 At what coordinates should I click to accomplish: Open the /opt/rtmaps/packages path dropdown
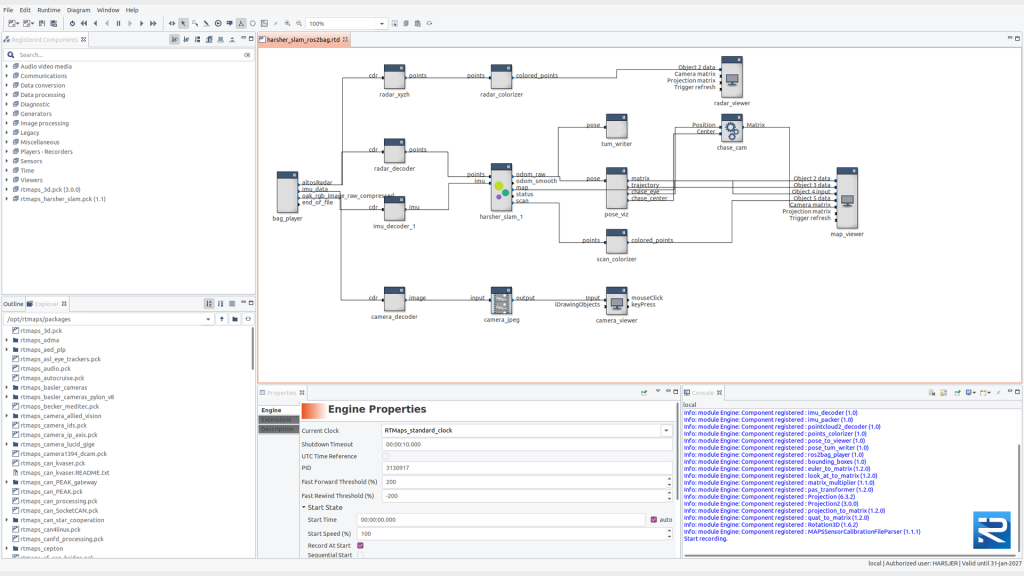click(208, 319)
